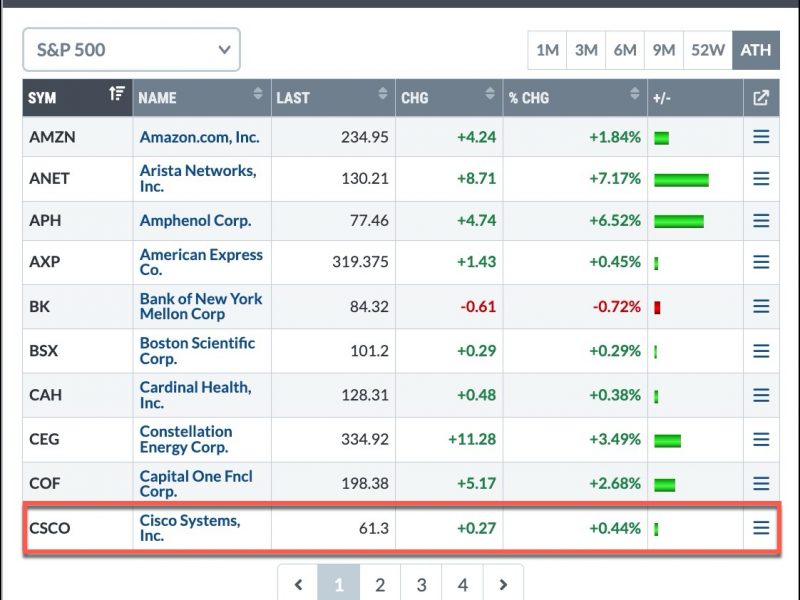Select the 1M time period
This screenshot has height=600, width=800.
[547, 50]
